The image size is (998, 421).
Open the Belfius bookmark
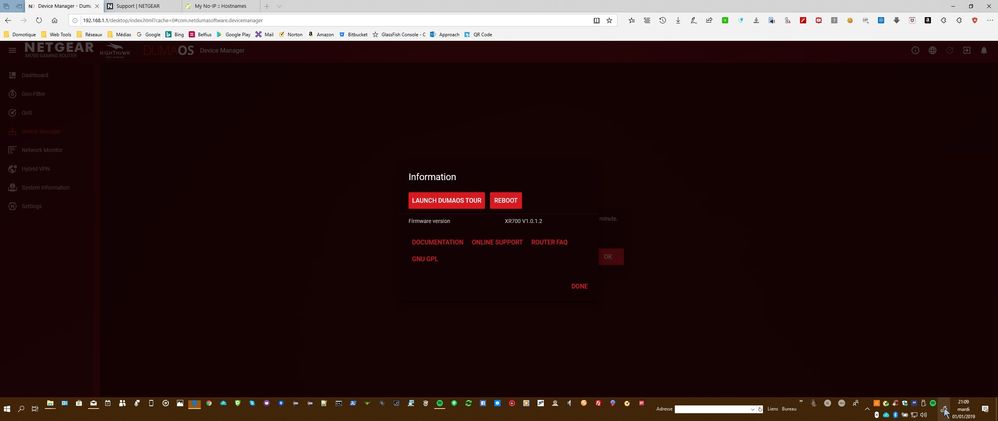tap(200, 34)
